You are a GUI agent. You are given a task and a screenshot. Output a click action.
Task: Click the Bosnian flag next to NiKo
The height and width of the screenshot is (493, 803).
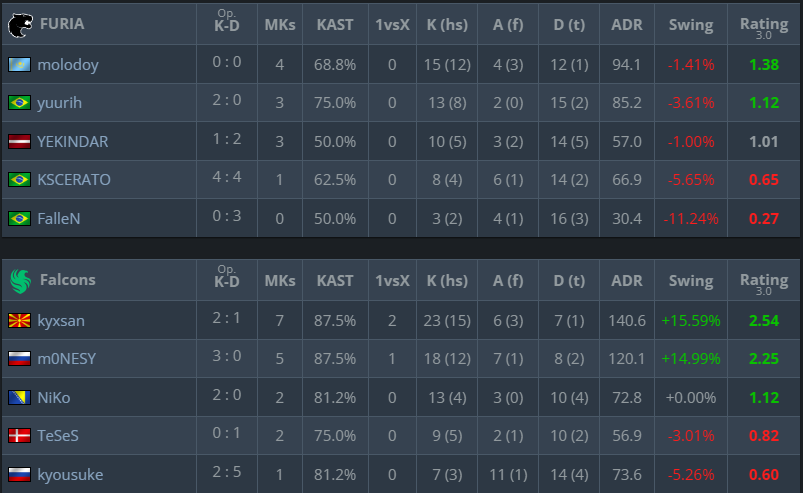click(19, 398)
